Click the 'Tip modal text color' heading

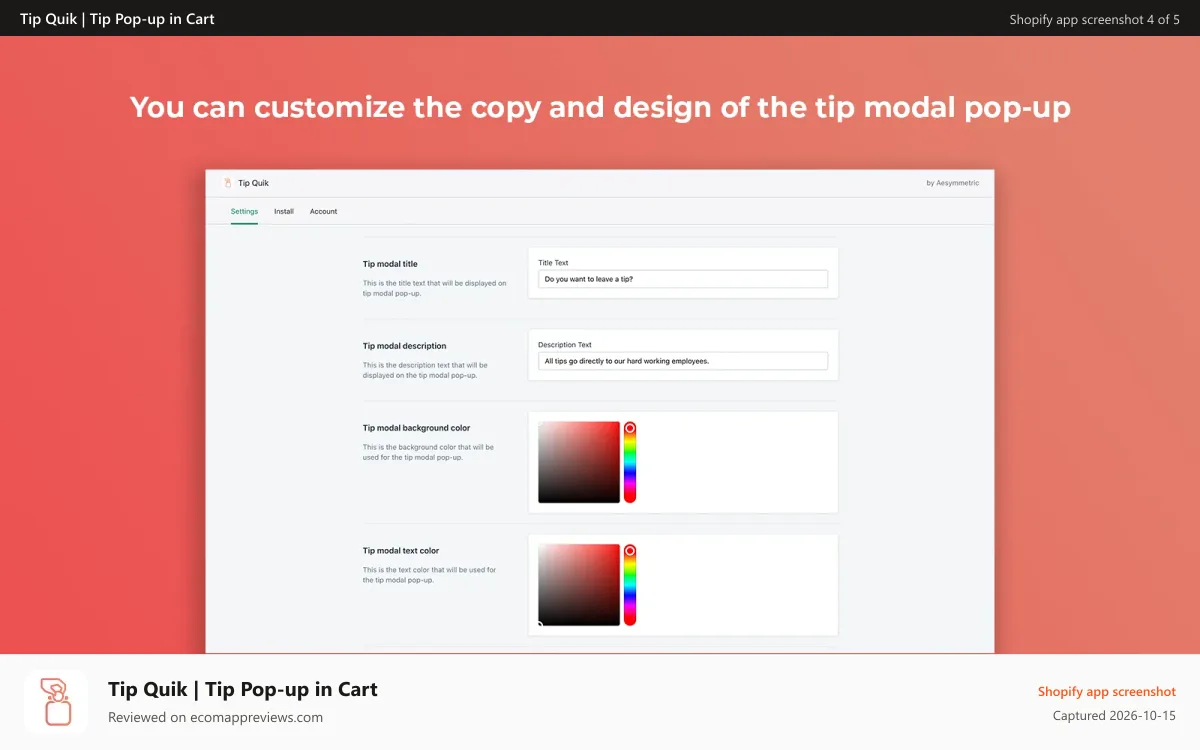click(401, 551)
